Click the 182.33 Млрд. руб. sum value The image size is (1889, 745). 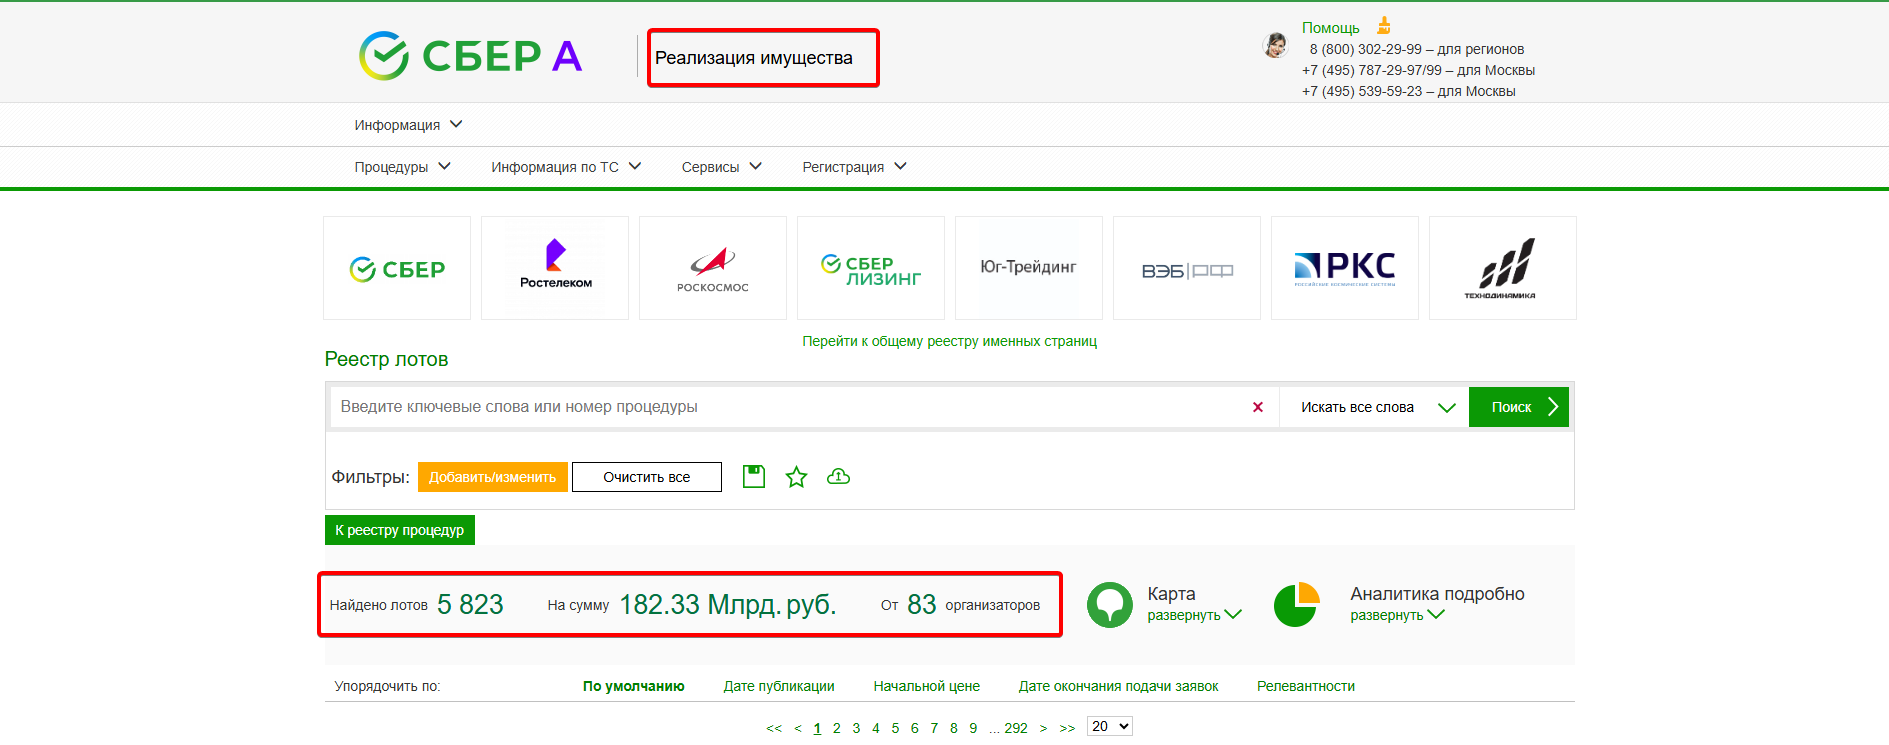[728, 605]
